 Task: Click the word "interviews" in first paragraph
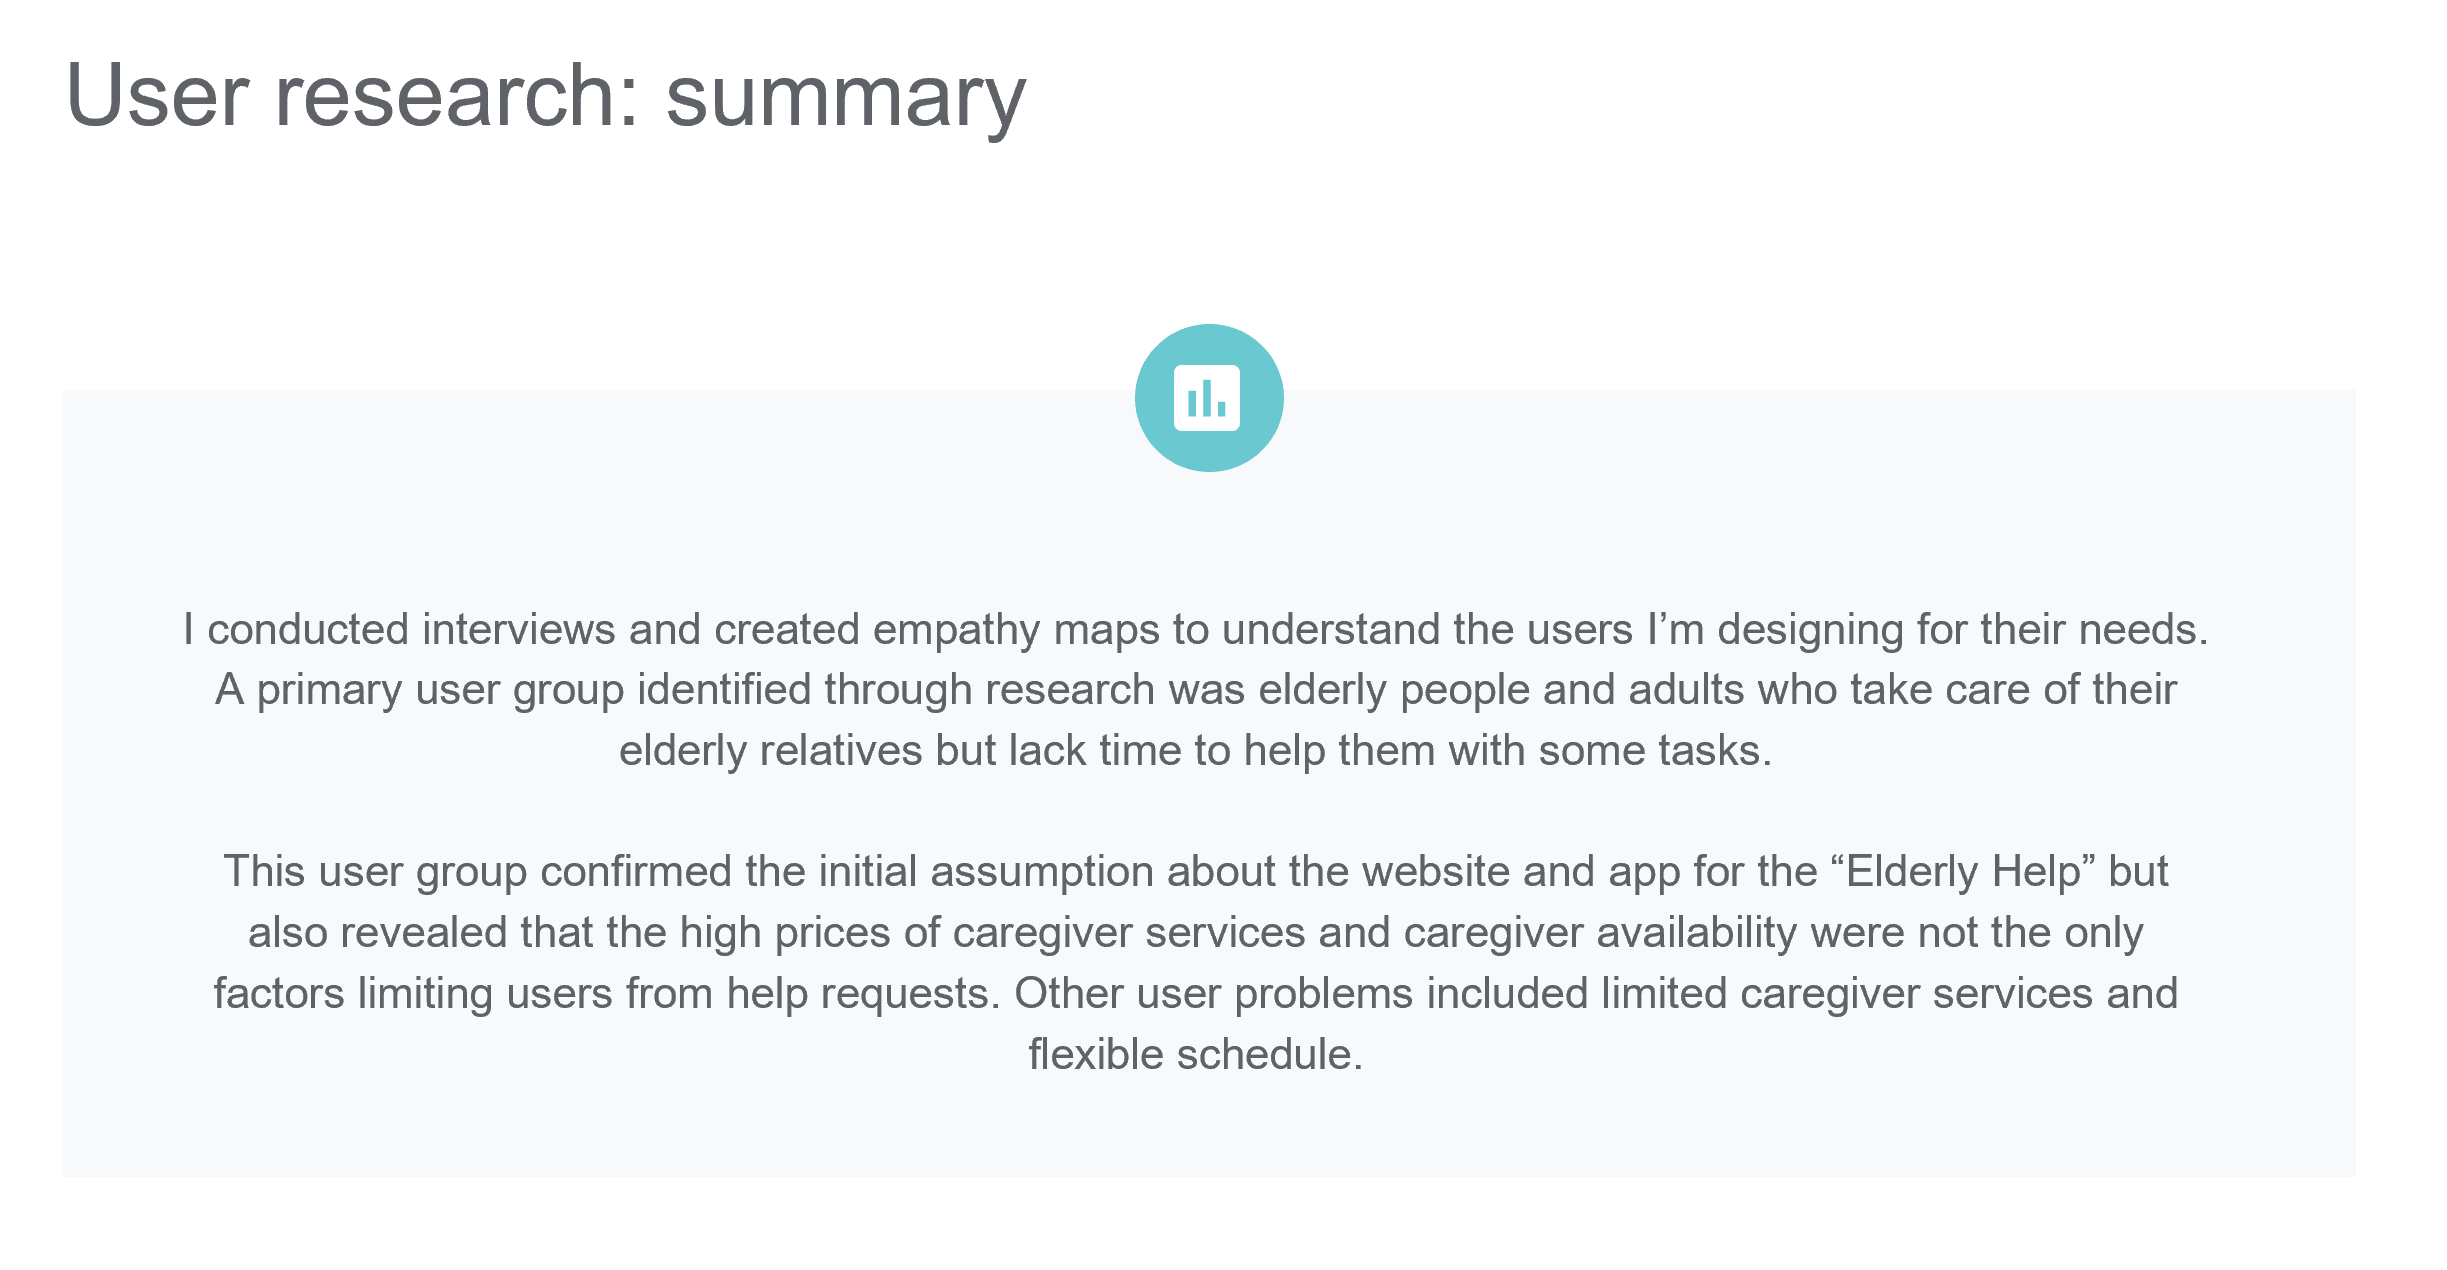tap(519, 630)
